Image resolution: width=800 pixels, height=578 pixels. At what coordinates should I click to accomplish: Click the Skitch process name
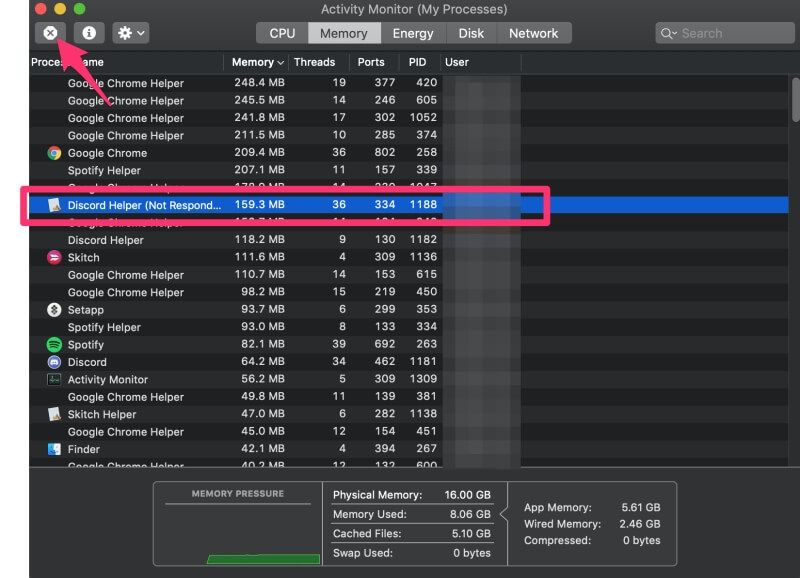(84, 258)
